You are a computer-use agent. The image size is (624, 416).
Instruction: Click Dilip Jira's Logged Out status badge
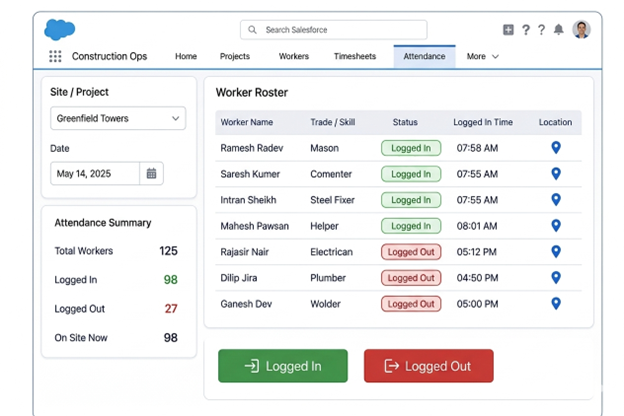(x=411, y=278)
